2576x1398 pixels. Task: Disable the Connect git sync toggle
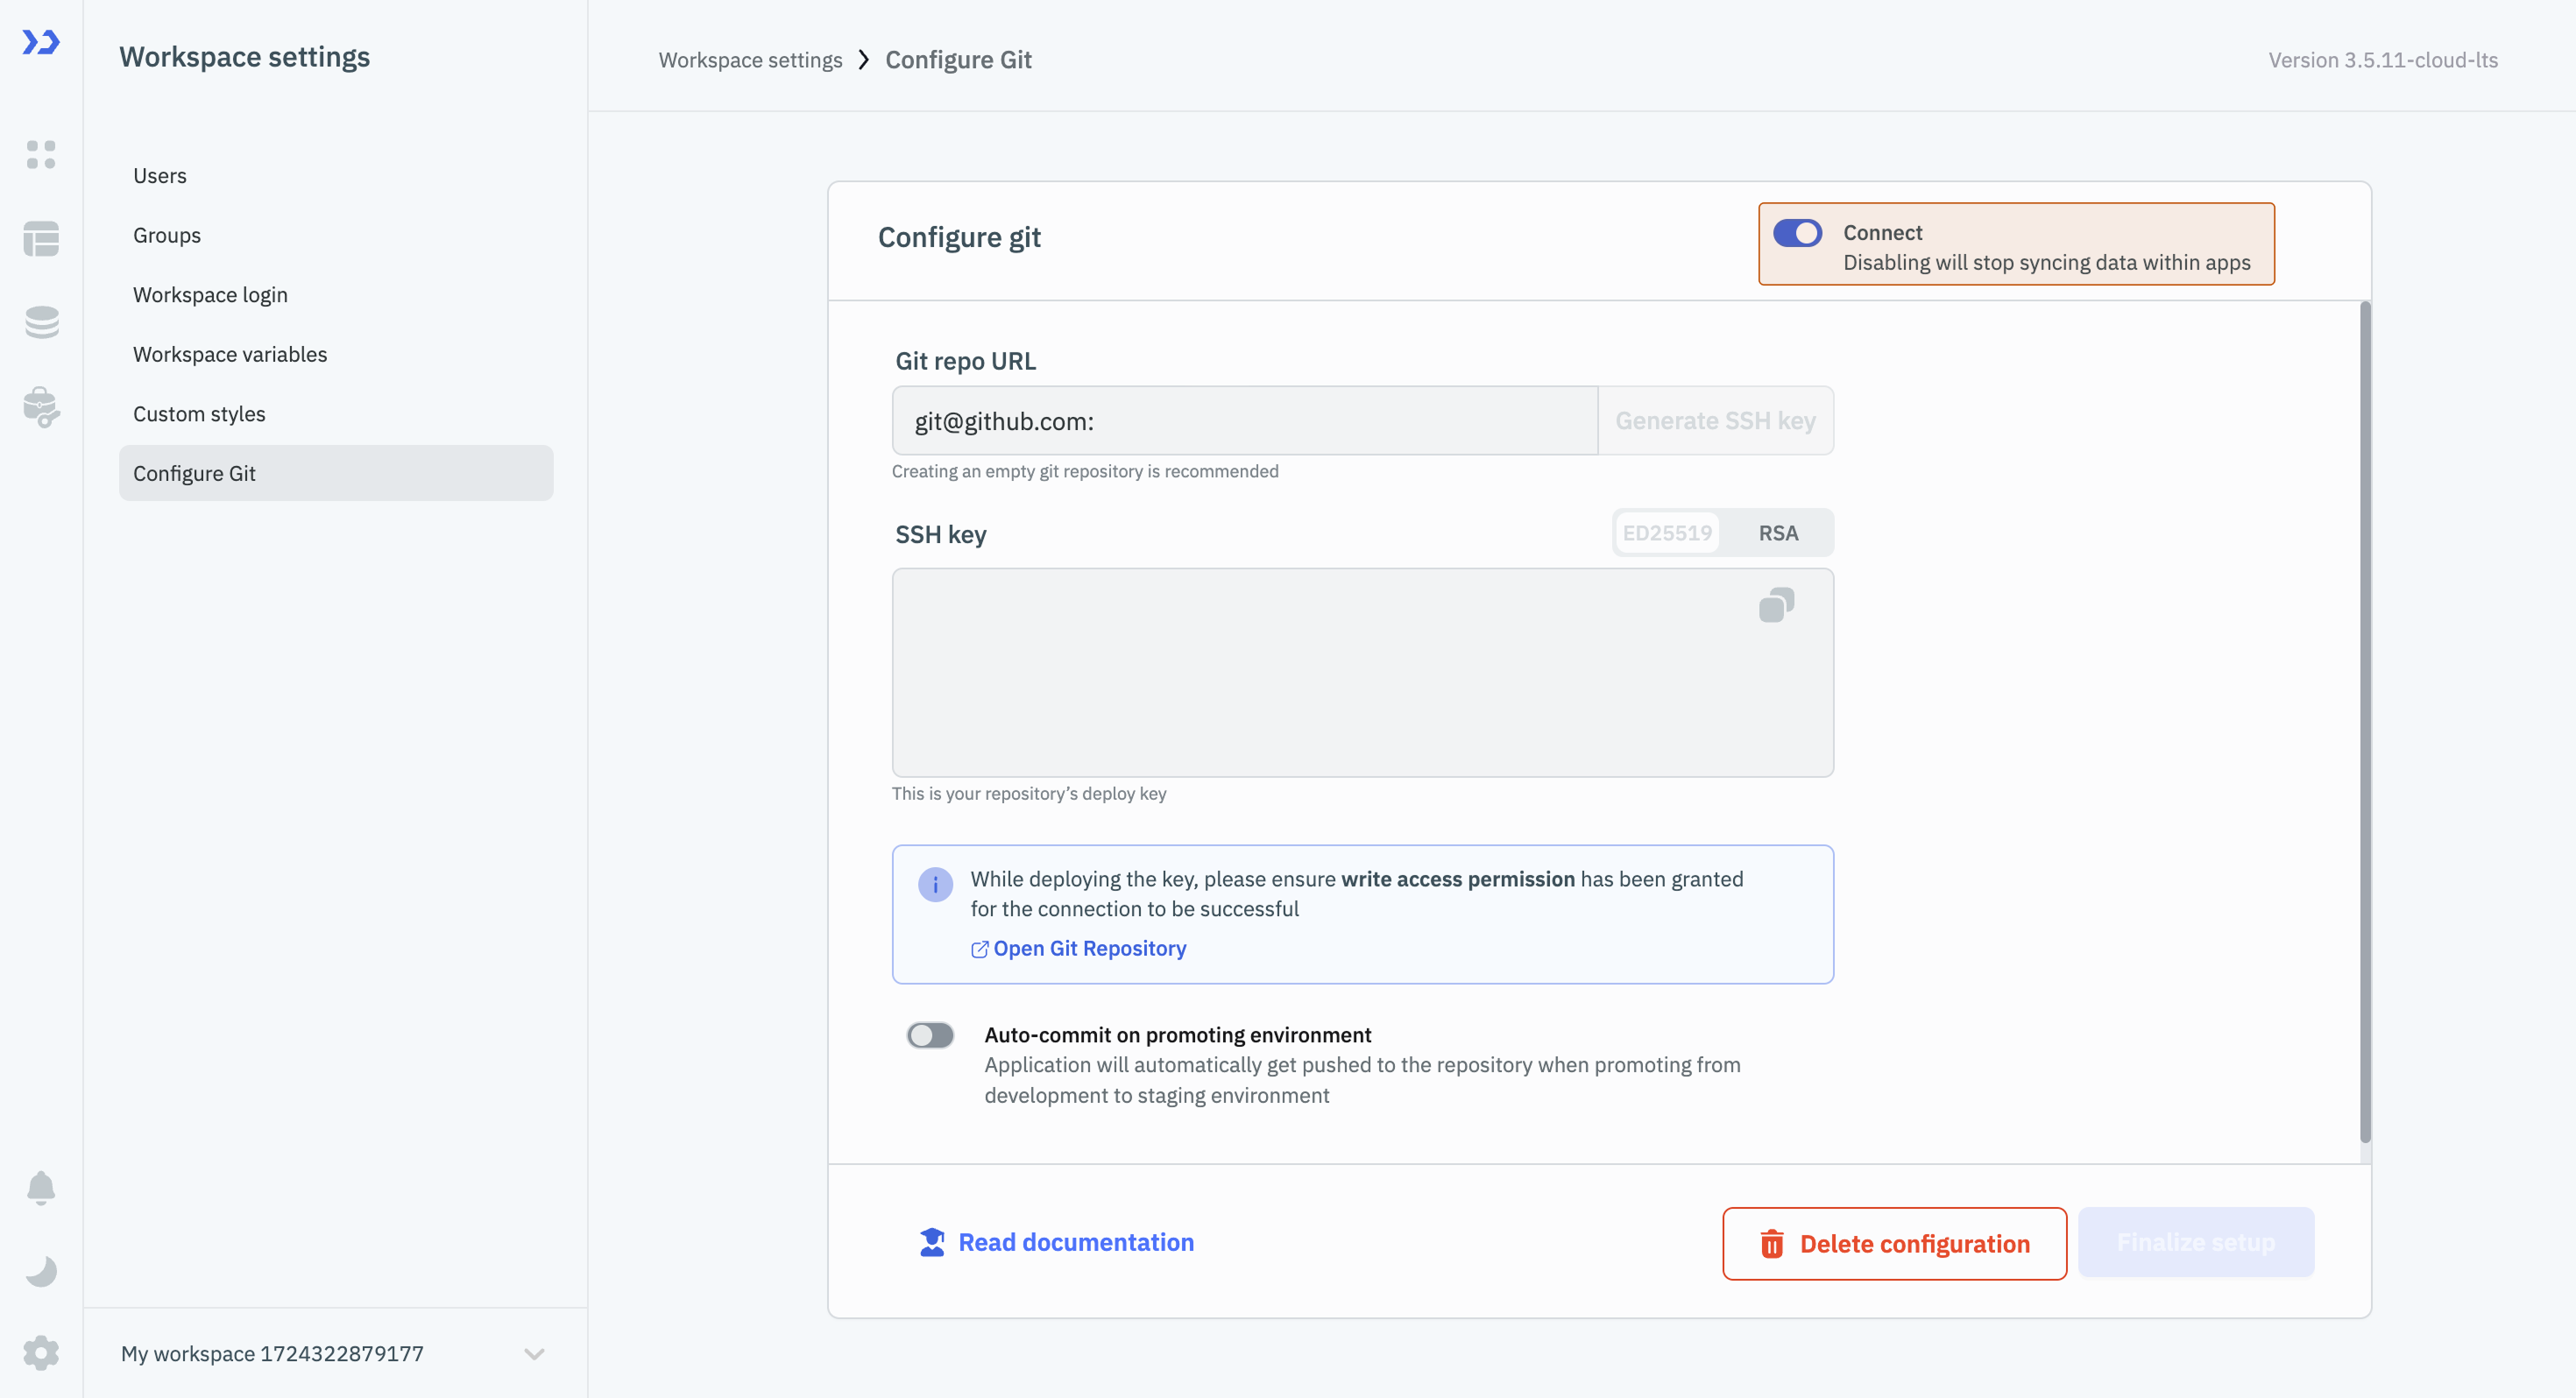tap(1797, 233)
